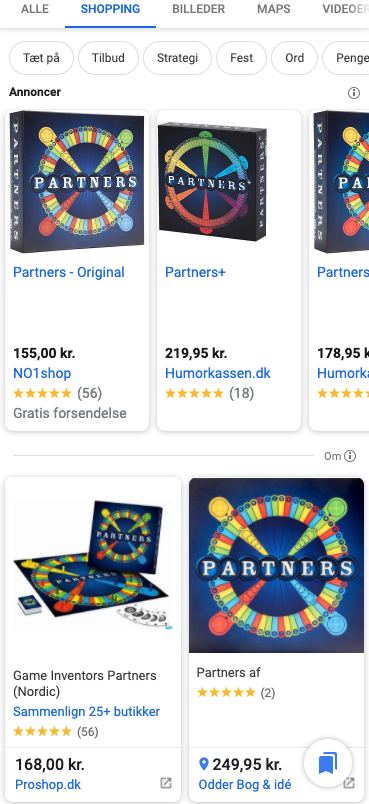
Task: Select the Fest filter chip
Action: pos(241,58)
